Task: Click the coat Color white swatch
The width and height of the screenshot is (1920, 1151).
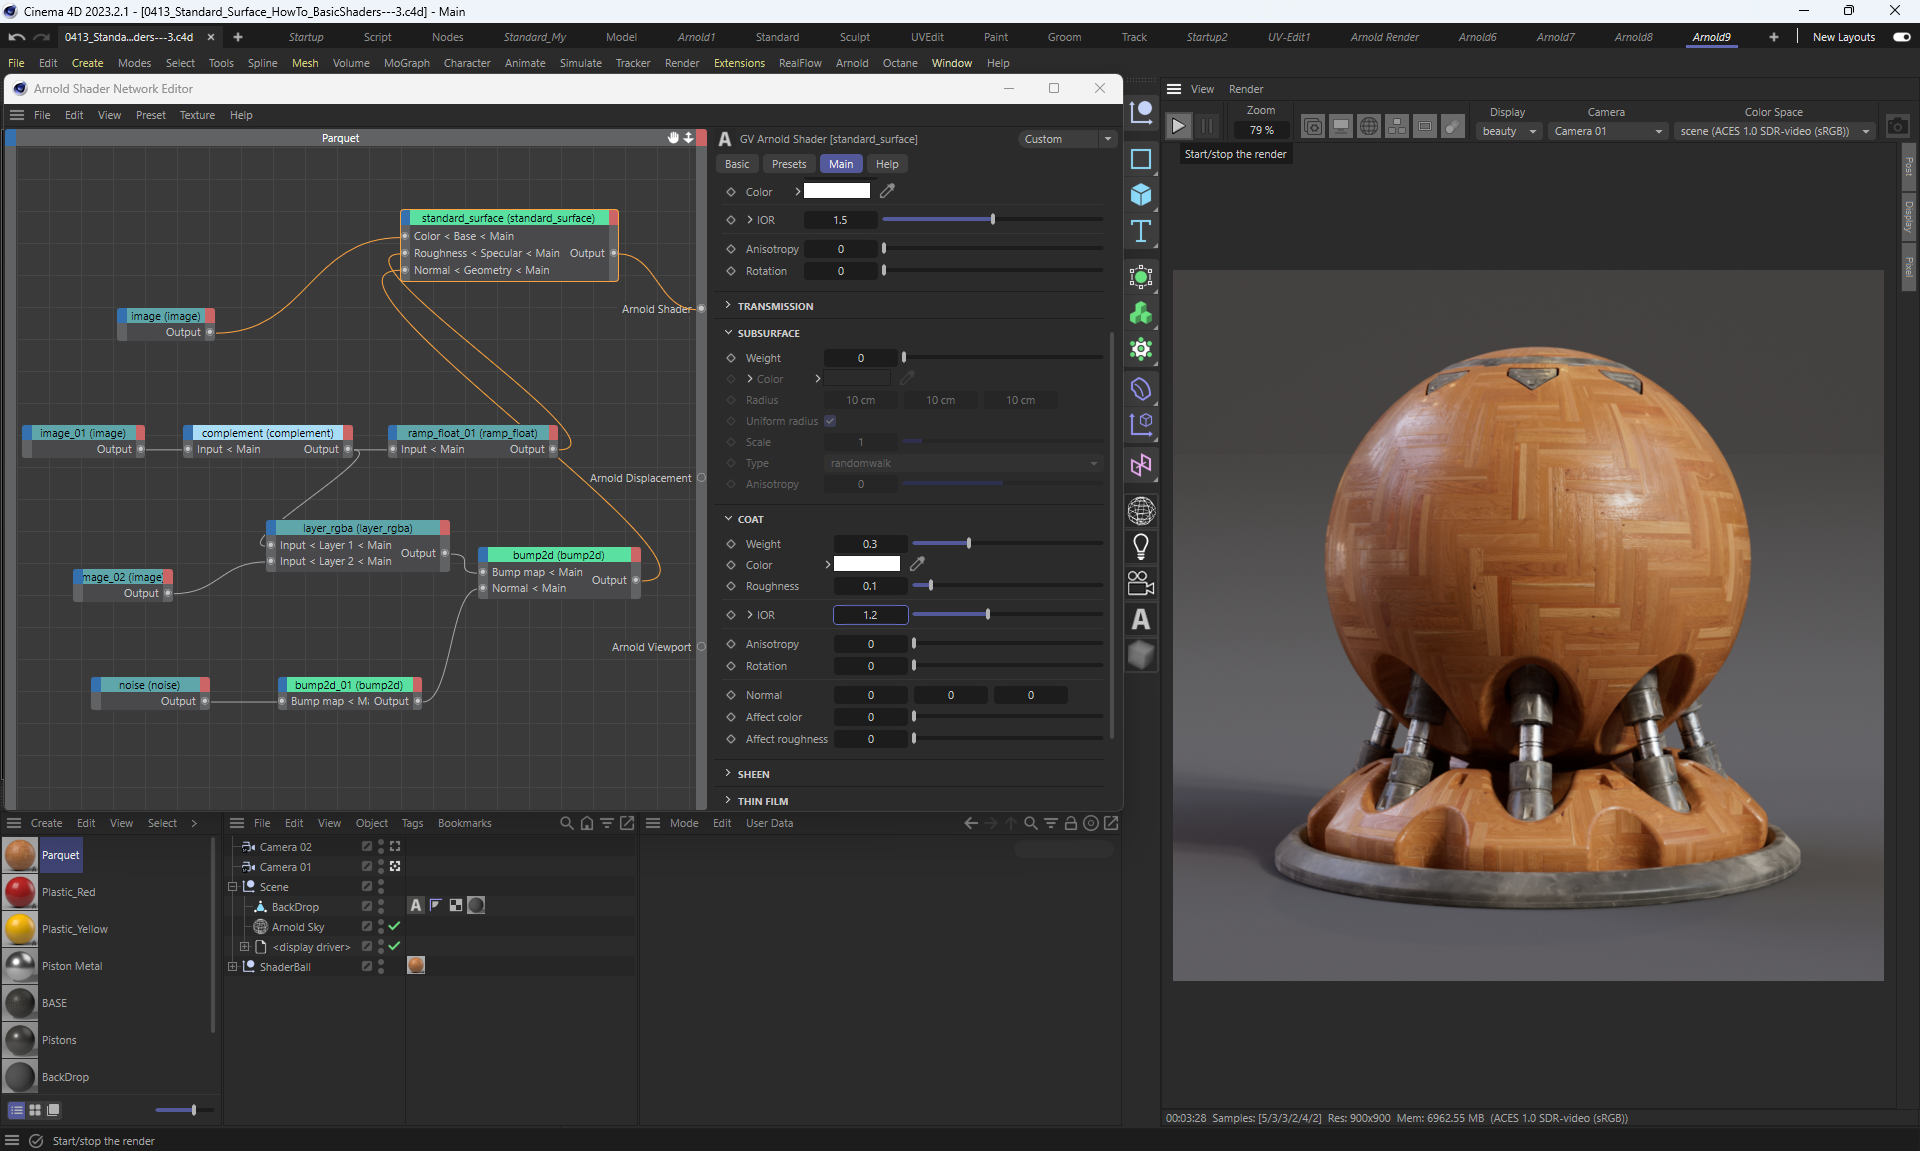Action: [866, 564]
